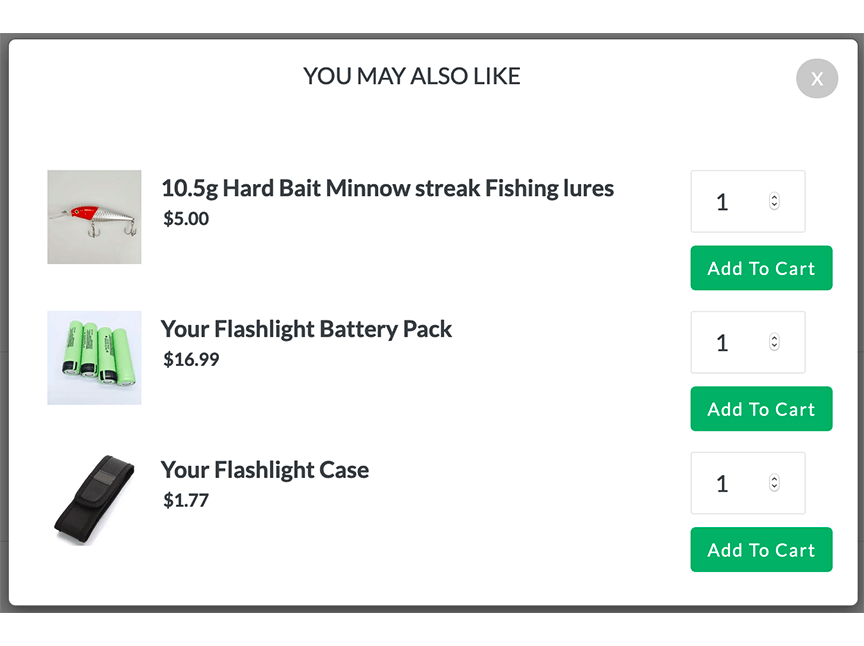The image size is (864, 646).
Task: Add the Flashlight Case to cart
Action: [x=761, y=550]
